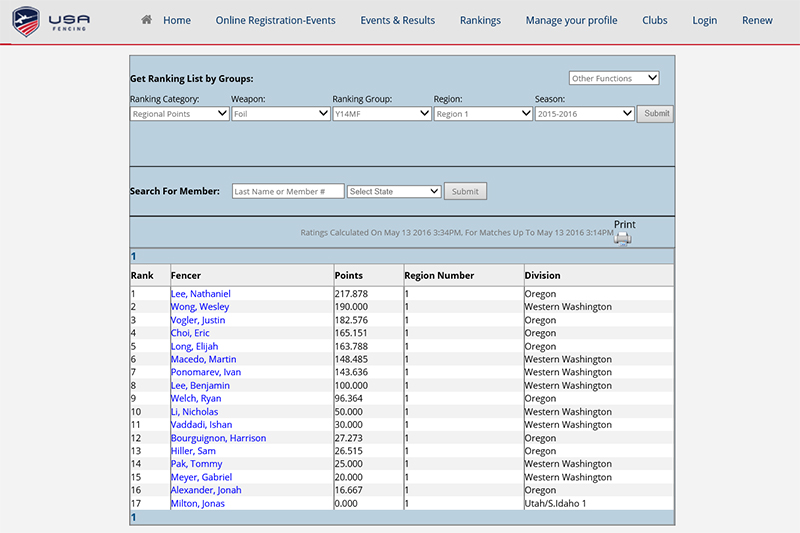800x533 pixels.
Task: Open fencer Ponomarev, Ivan
Action: (x=206, y=372)
